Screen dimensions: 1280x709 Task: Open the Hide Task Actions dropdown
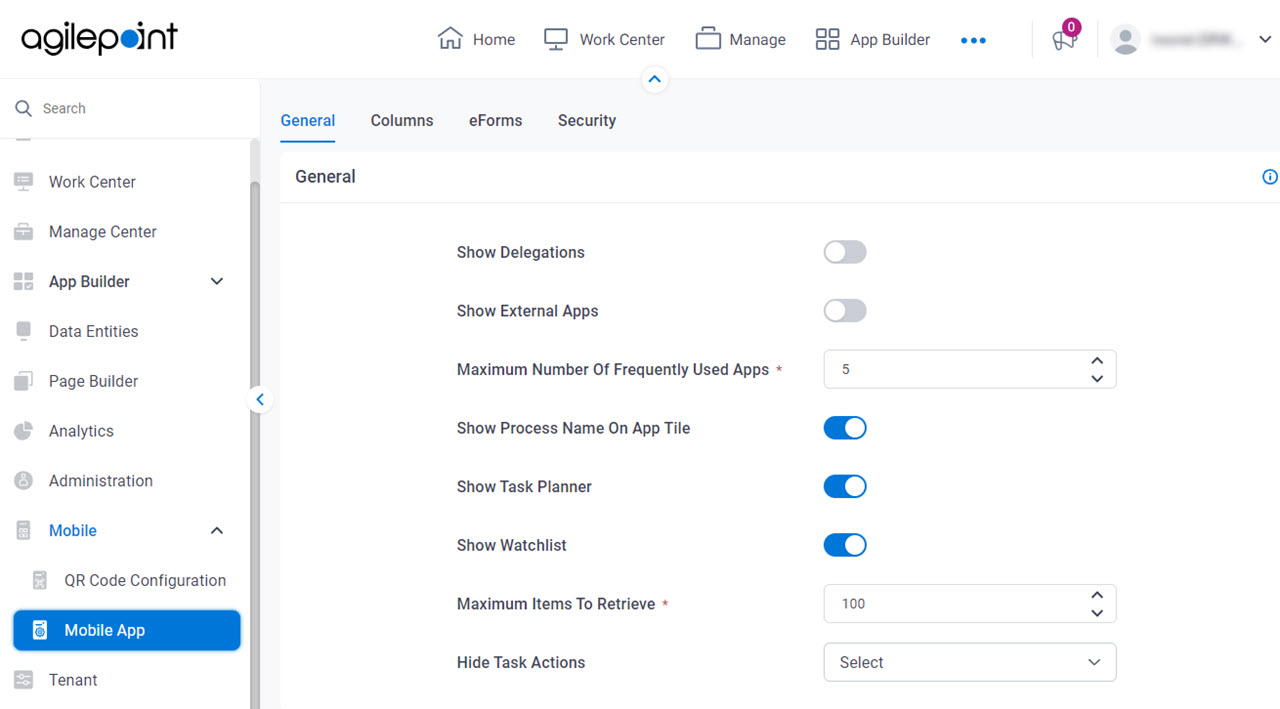point(970,662)
